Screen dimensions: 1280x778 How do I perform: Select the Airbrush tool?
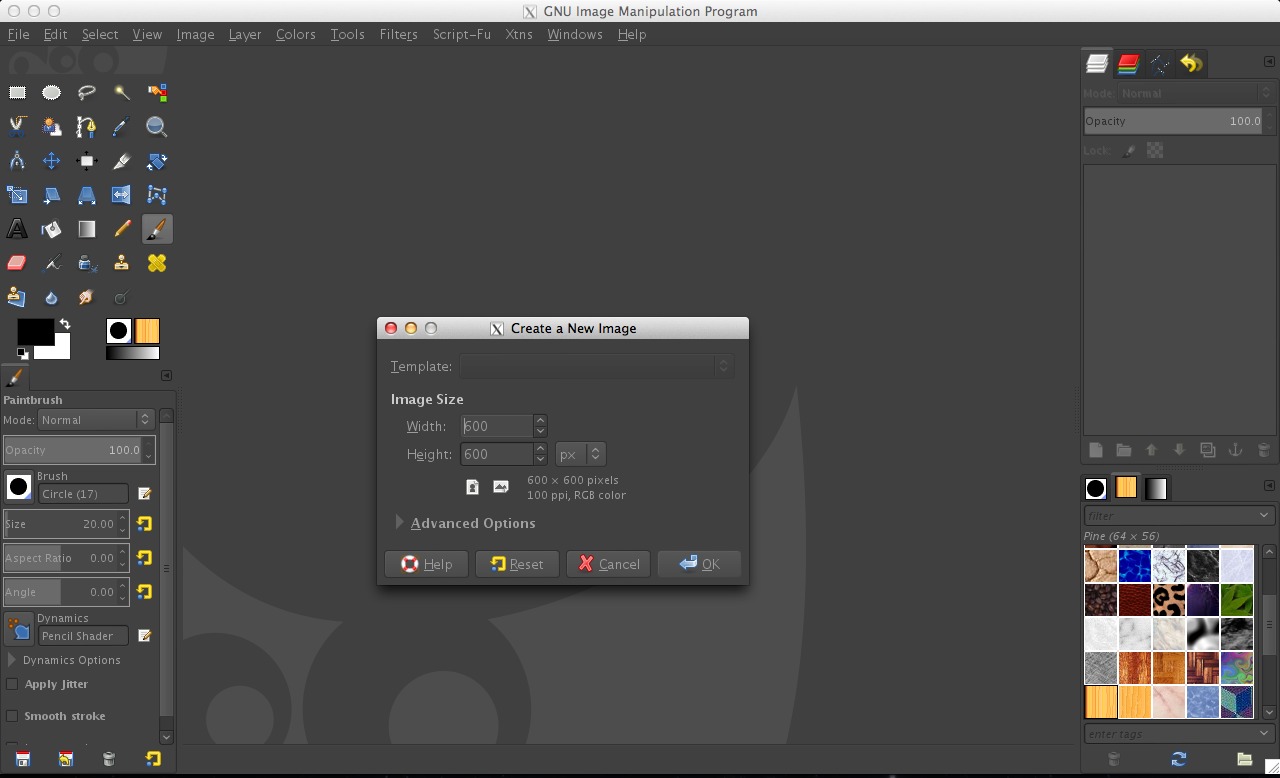coord(52,263)
